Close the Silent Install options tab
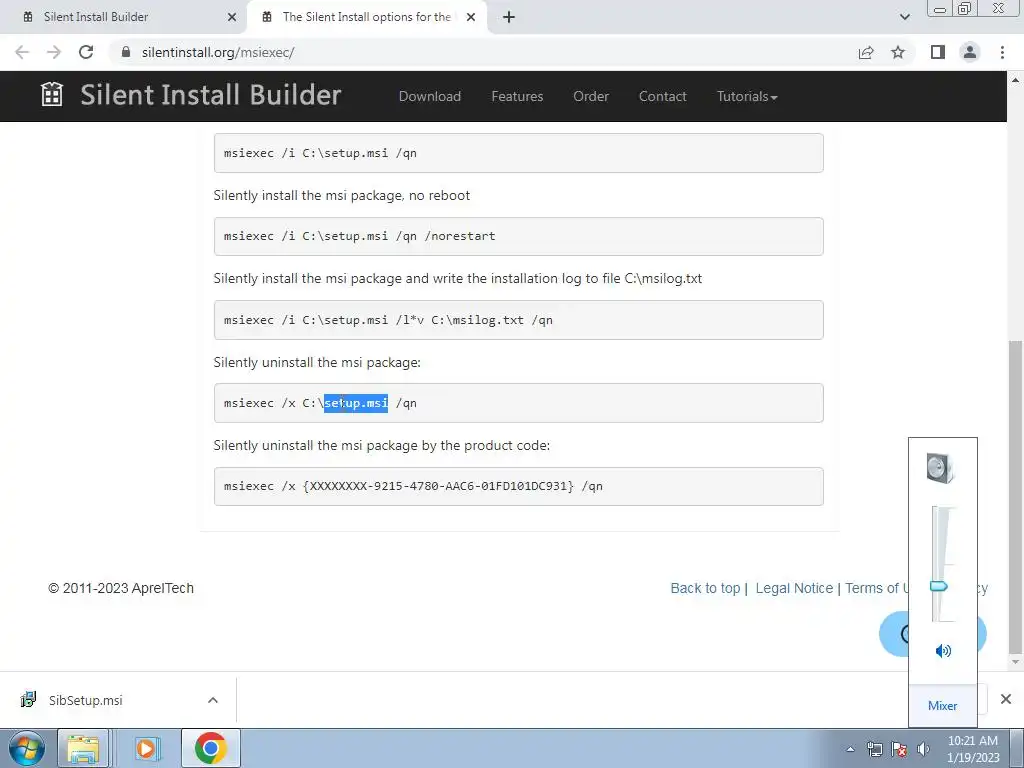Screen dimensions: 1024x768 (x=471, y=17)
